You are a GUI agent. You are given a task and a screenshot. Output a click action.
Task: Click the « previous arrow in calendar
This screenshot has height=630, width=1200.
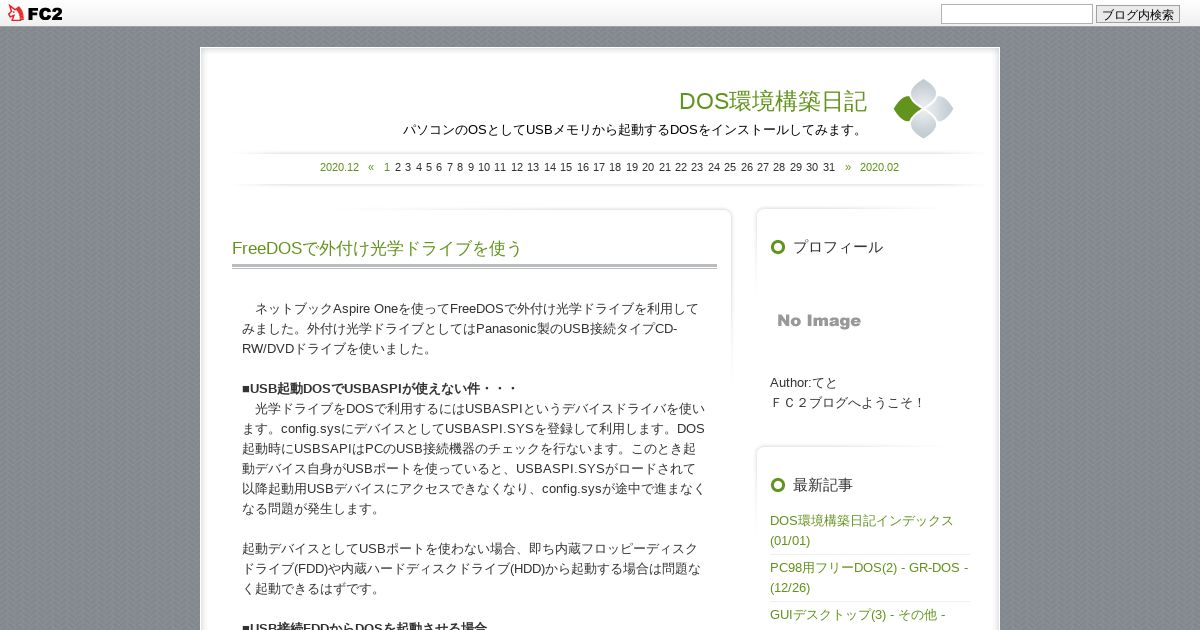point(371,167)
